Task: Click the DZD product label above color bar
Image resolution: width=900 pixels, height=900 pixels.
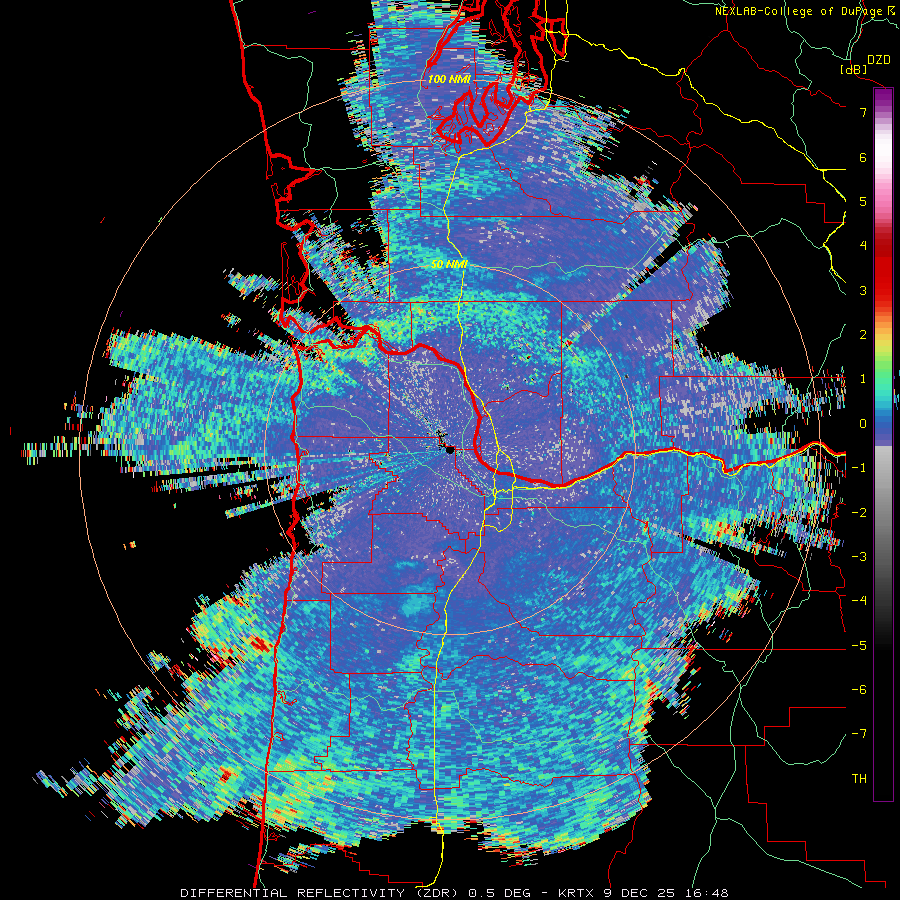Action: (878, 60)
